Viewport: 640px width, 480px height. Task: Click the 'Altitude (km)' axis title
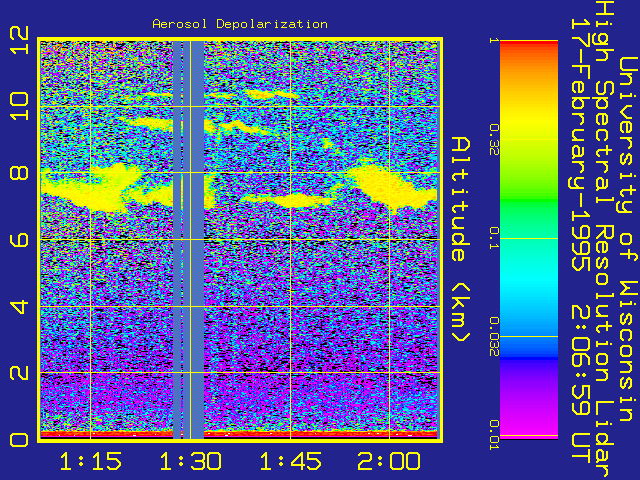click(x=461, y=240)
